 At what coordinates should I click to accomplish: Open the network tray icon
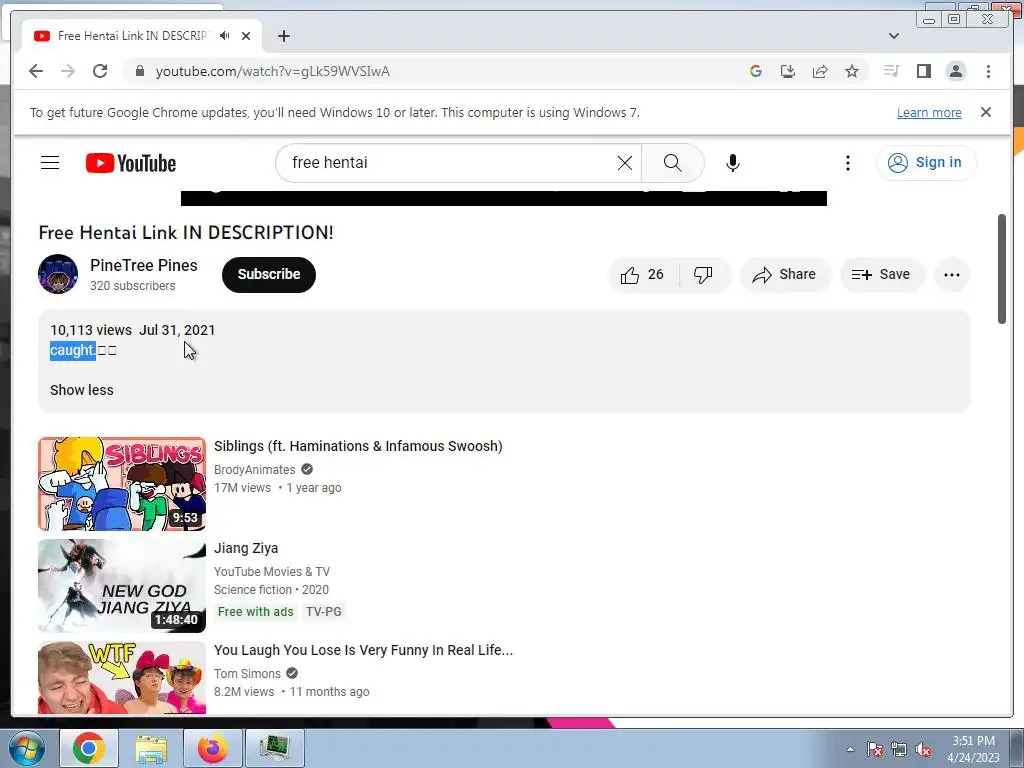[x=899, y=749]
